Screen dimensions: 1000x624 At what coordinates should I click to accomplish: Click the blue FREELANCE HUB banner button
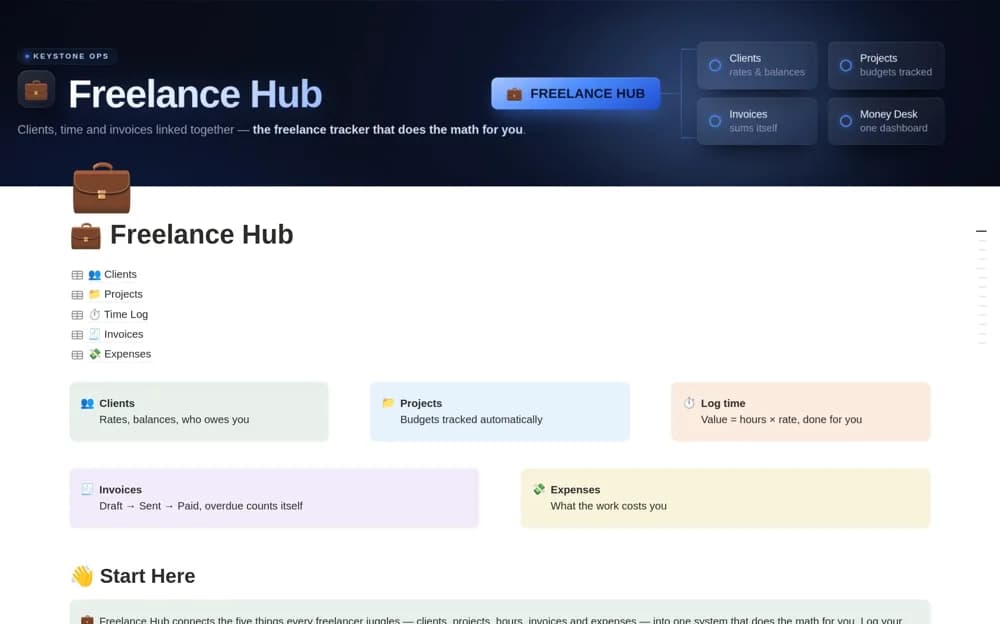pos(575,93)
